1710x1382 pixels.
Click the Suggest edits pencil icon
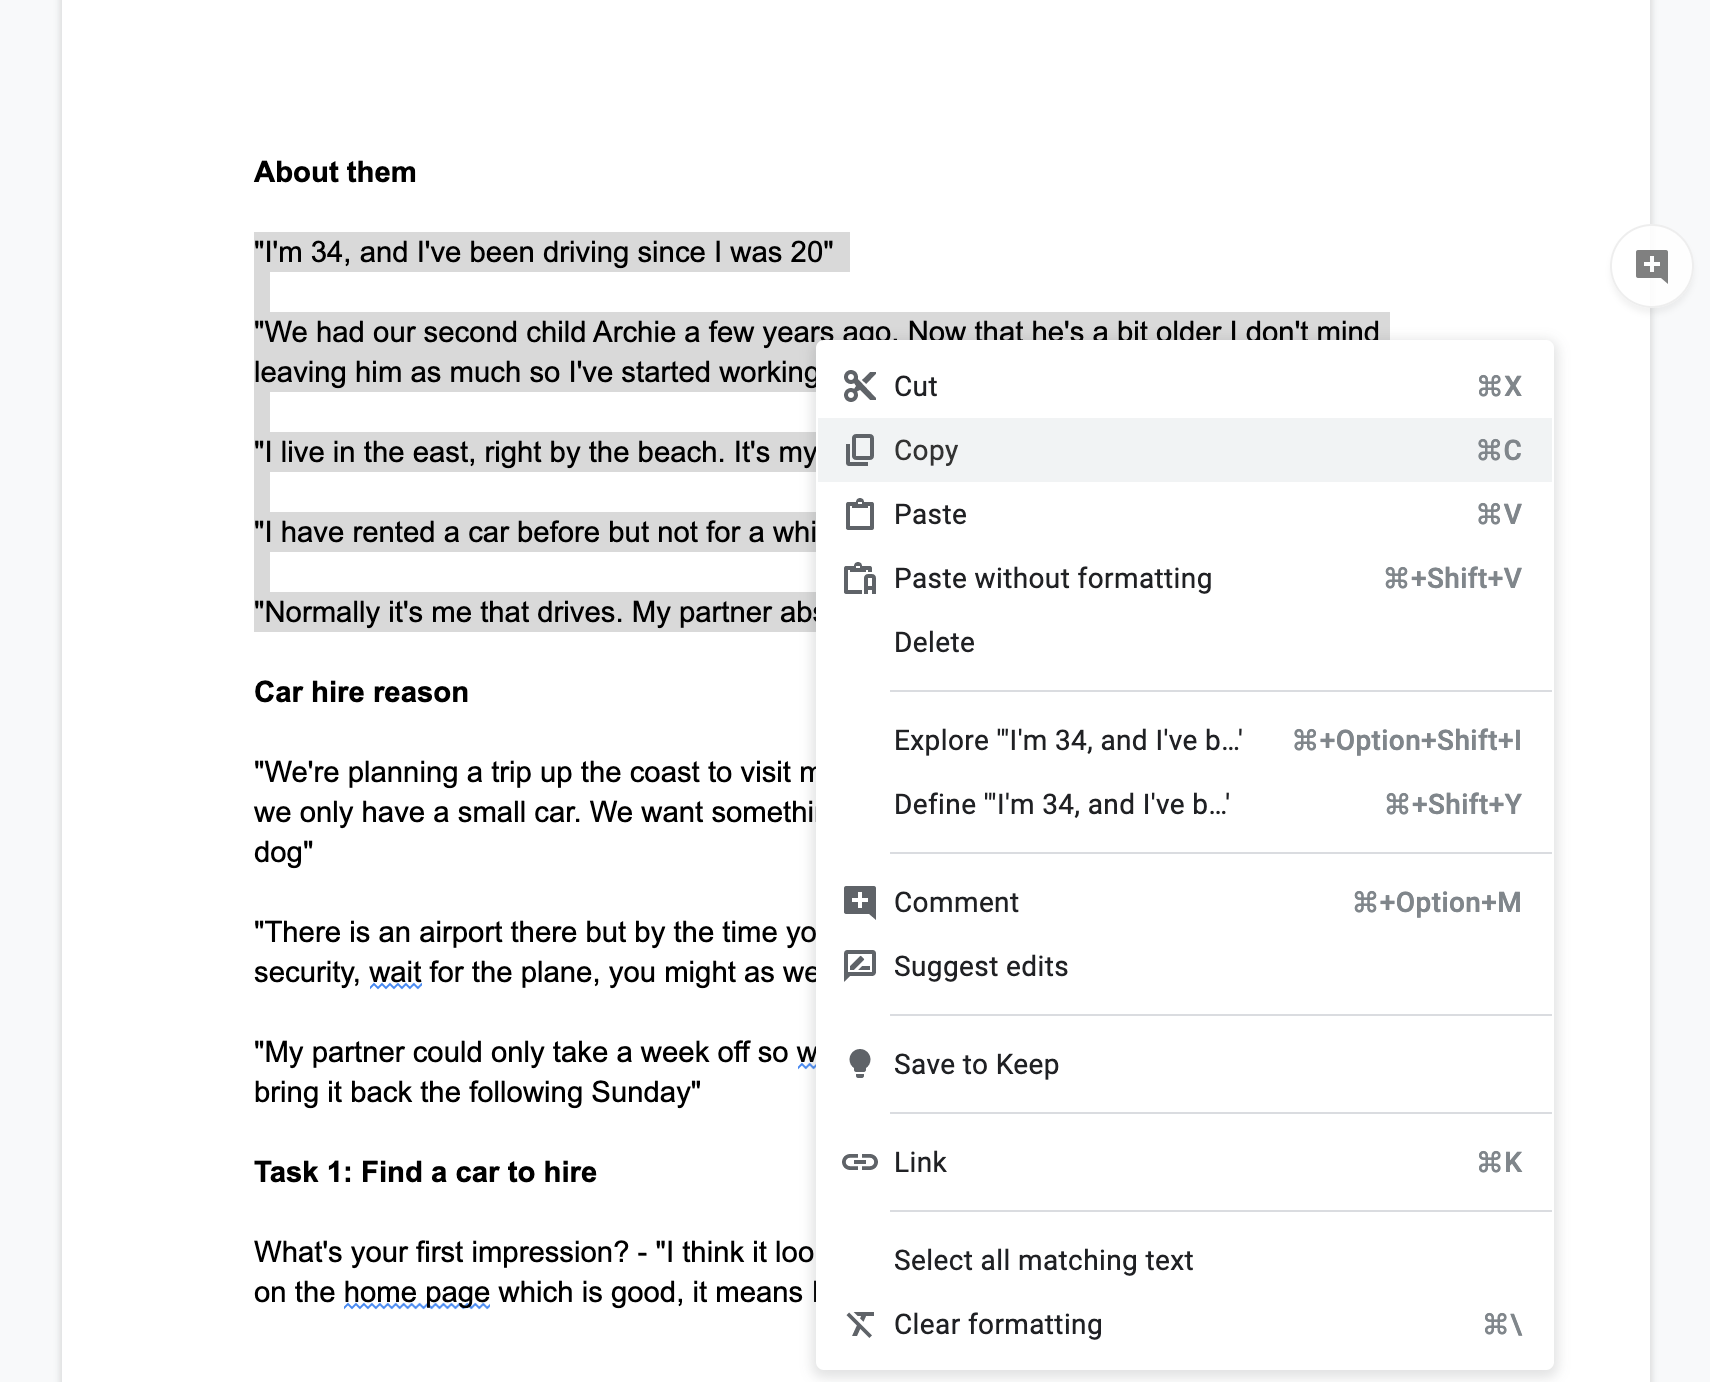click(x=860, y=966)
